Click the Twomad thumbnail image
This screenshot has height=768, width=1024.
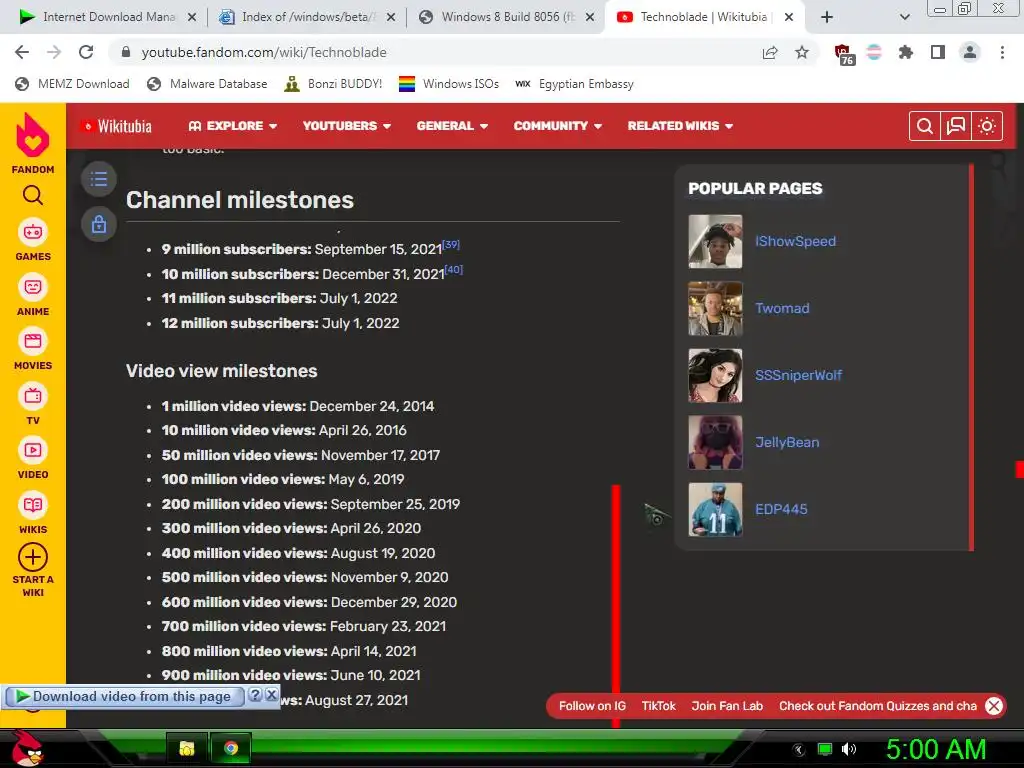coord(715,308)
